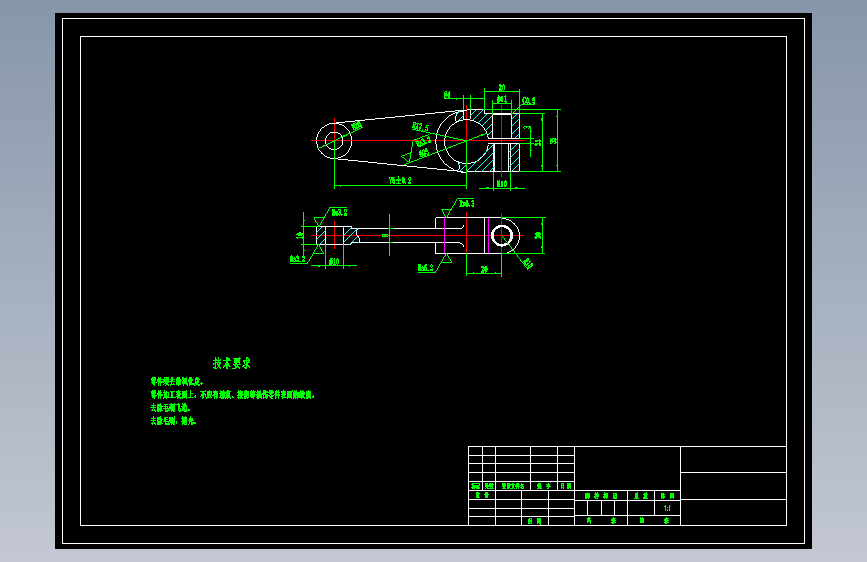Select the 技术要求 heading text
This screenshot has width=867, height=562.
[x=232, y=363]
